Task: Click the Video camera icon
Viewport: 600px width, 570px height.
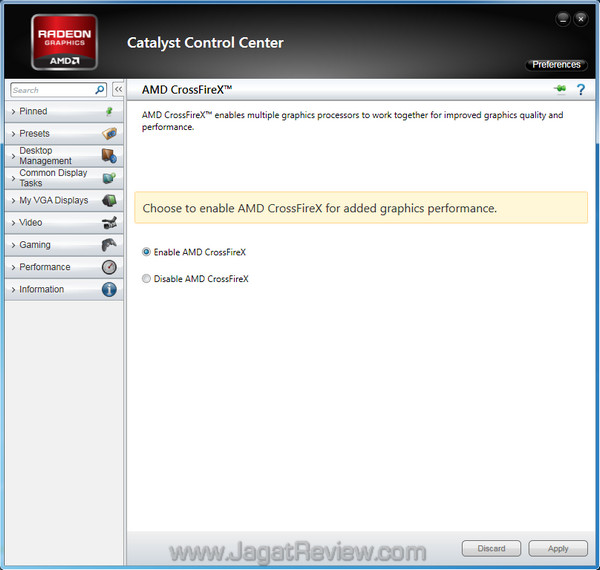Action: pyautogui.click(x=109, y=223)
